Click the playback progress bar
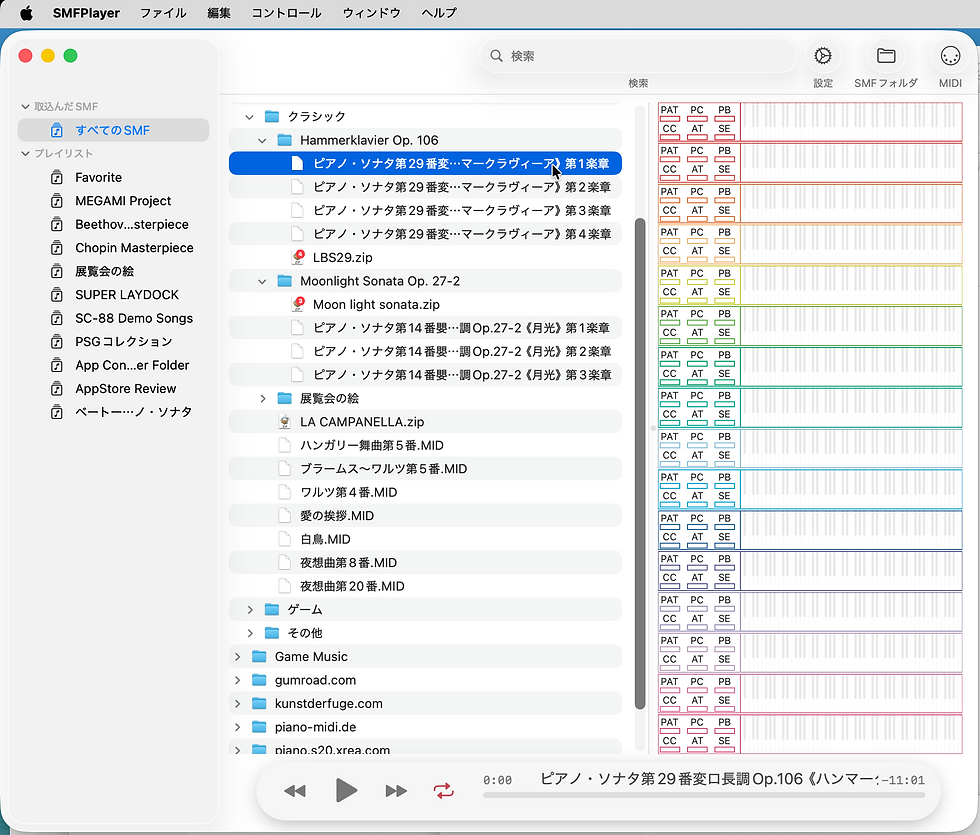The height and width of the screenshot is (835, 980). pyautogui.click(x=704, y=796)
